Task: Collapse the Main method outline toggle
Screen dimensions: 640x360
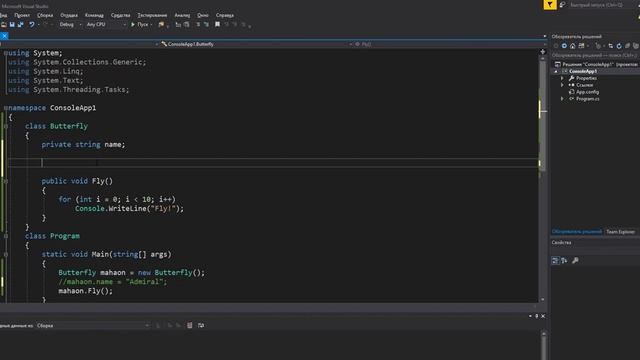Action: (6, 254)
